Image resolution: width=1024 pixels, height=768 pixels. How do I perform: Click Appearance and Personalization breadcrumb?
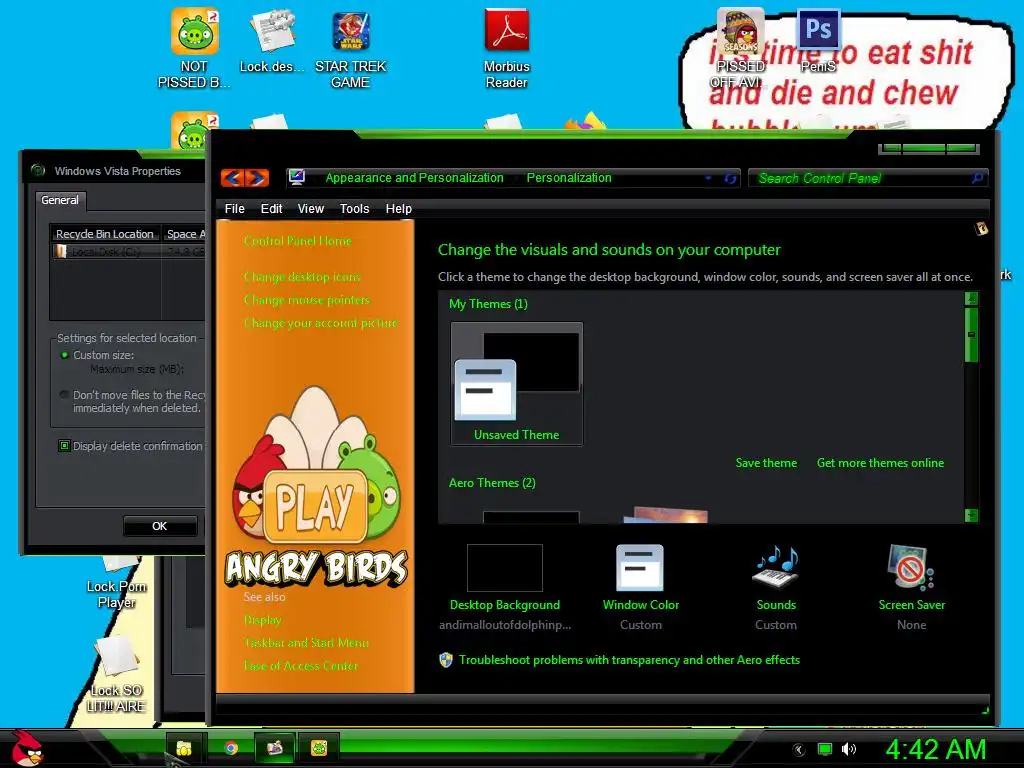pyautogui.click(x=415, y=178)
